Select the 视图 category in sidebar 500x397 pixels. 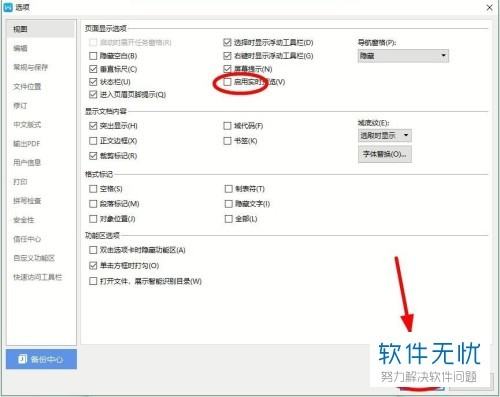[x=41, y=29]
